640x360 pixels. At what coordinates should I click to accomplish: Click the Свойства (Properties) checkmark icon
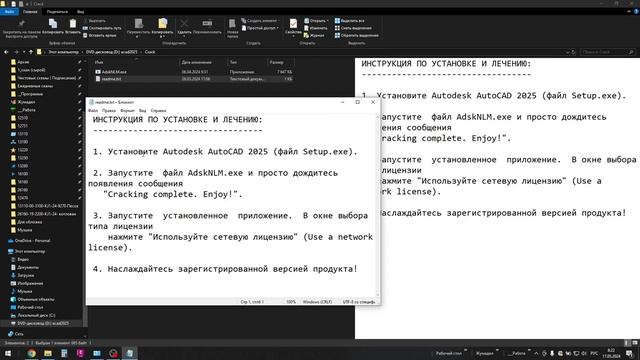[x=293, y=24]
